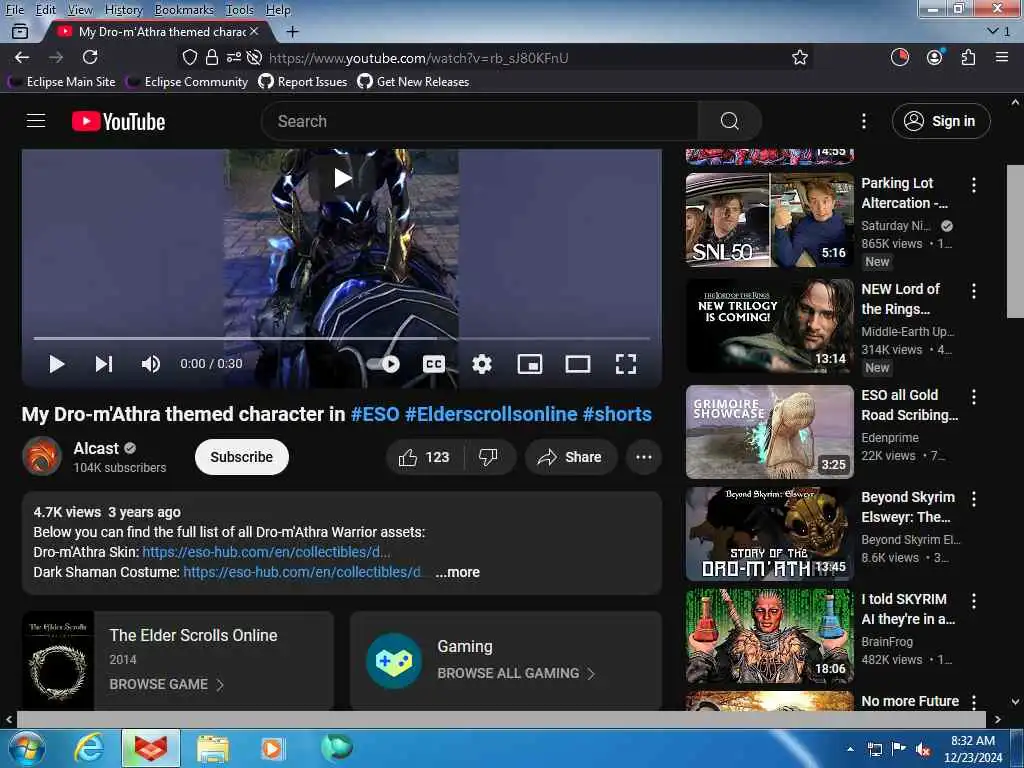
Task: Open the browser application menu
Action: tap(1002, 57)
